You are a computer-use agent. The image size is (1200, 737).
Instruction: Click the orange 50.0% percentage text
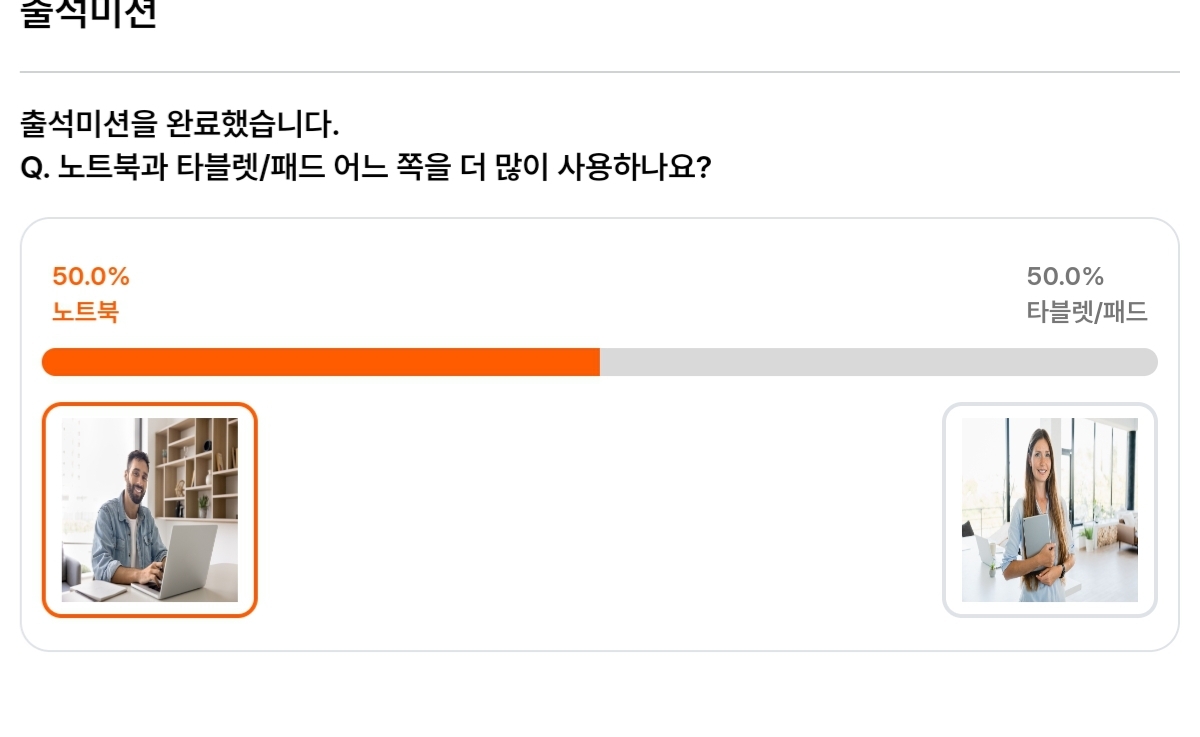click(x=91, y=276)
